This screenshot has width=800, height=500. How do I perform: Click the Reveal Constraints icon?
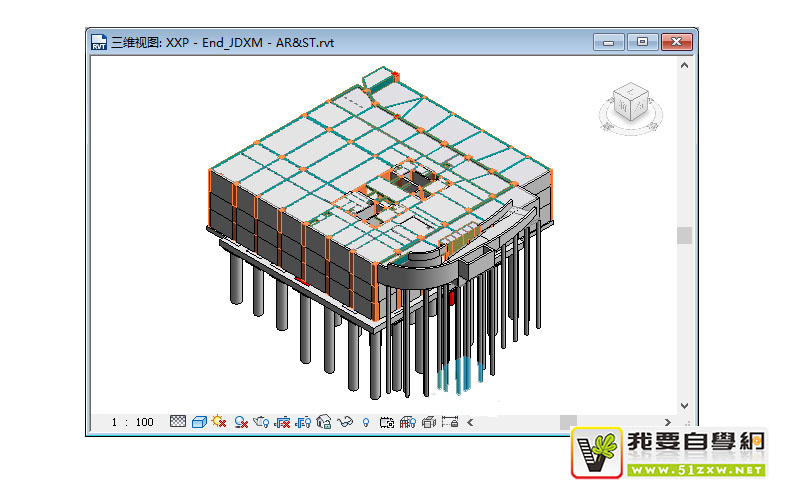coord(449,422)
